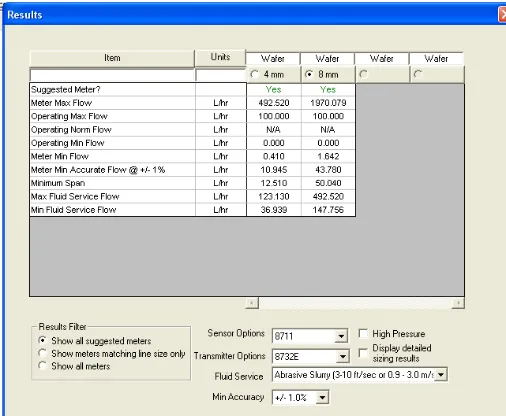Image resolution: width=506 pixels, height=416 pixels.
Task: Click the second Wafer column header
Action: (x=327, y=59)
